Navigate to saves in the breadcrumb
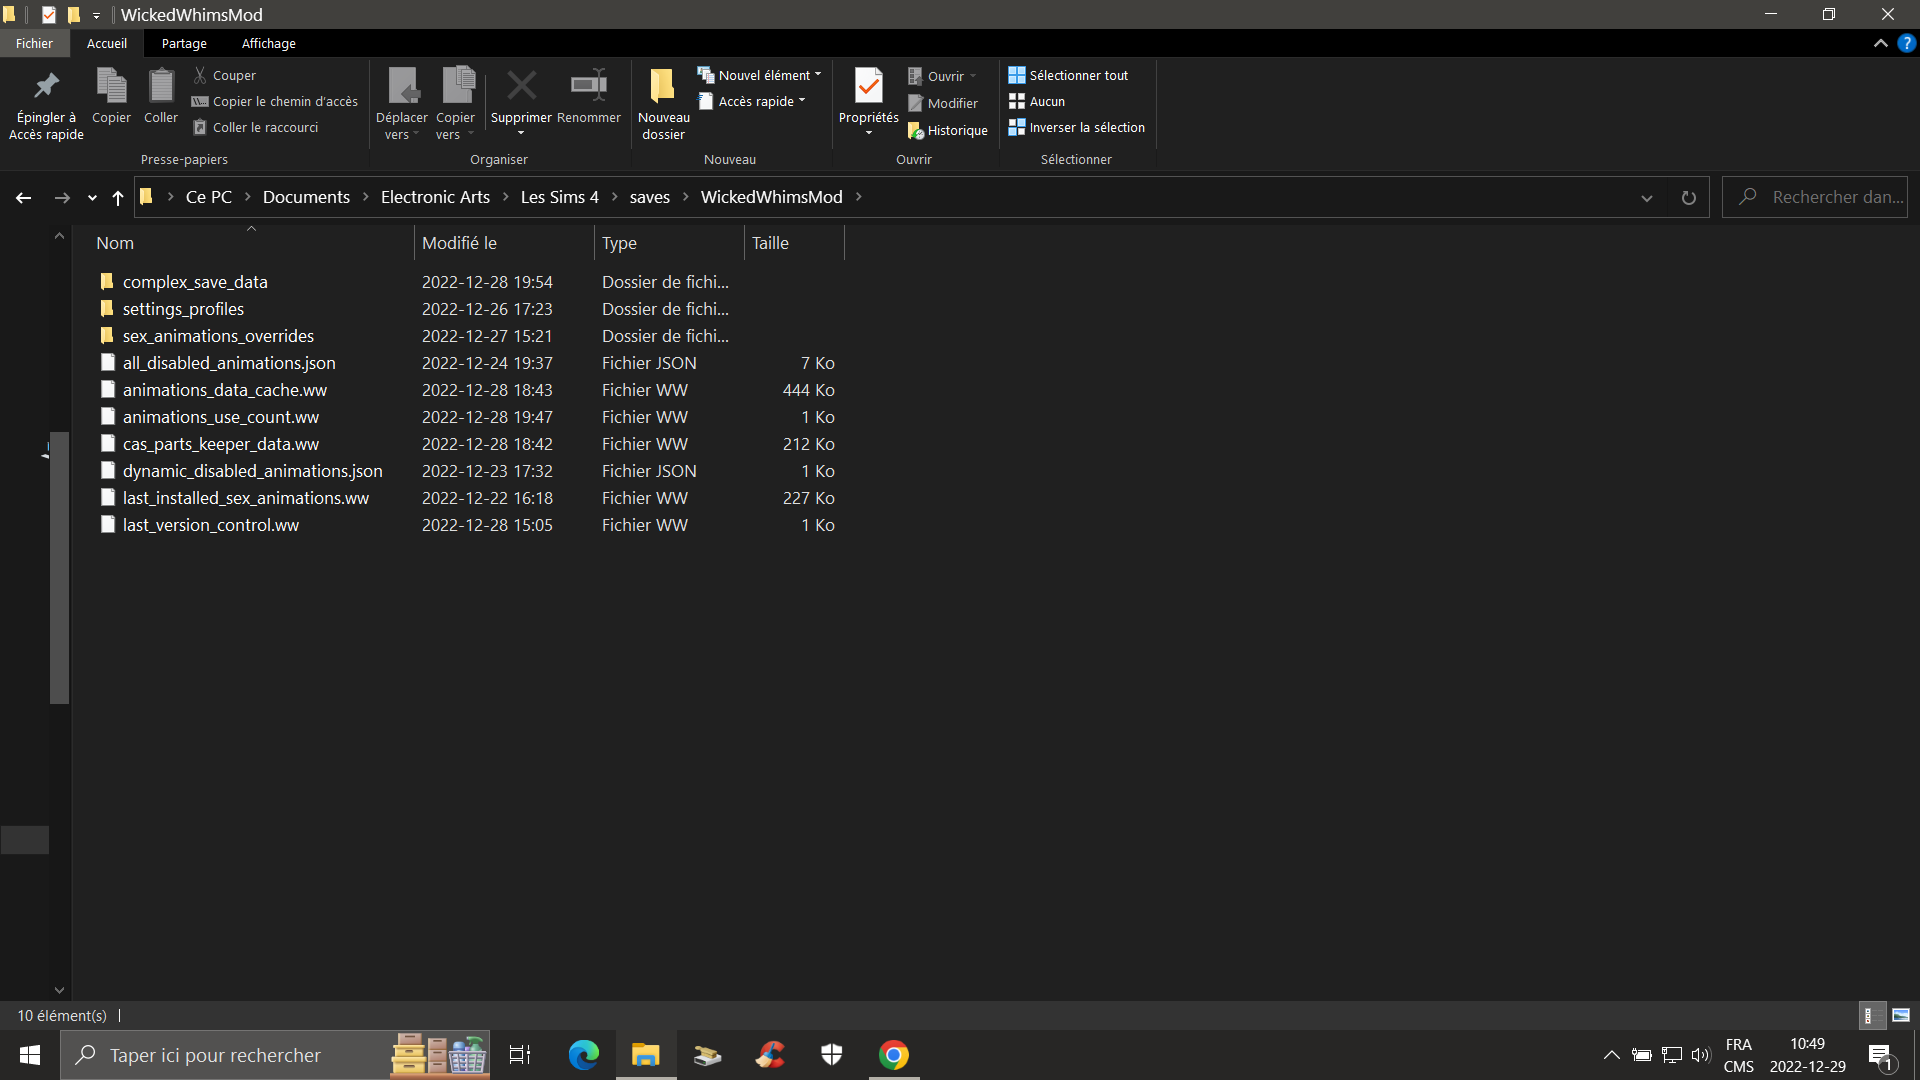1920x1080 pixels. (x=650, y=197)
